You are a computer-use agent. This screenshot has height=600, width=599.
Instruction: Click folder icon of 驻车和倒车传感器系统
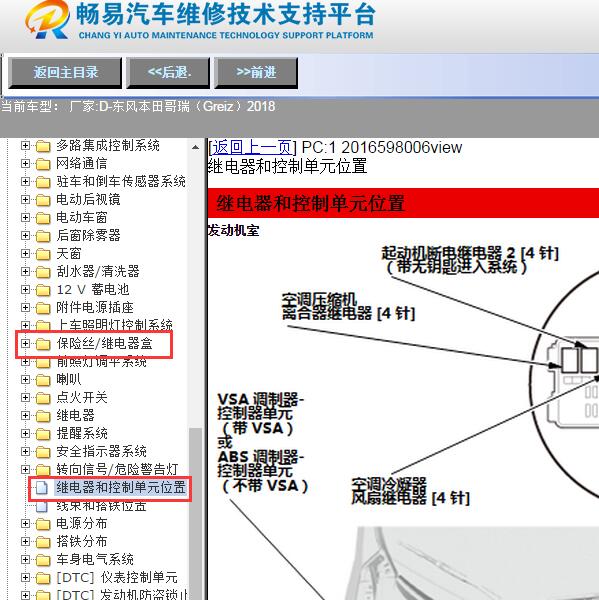pyautogui.click(x=43, y=182)
